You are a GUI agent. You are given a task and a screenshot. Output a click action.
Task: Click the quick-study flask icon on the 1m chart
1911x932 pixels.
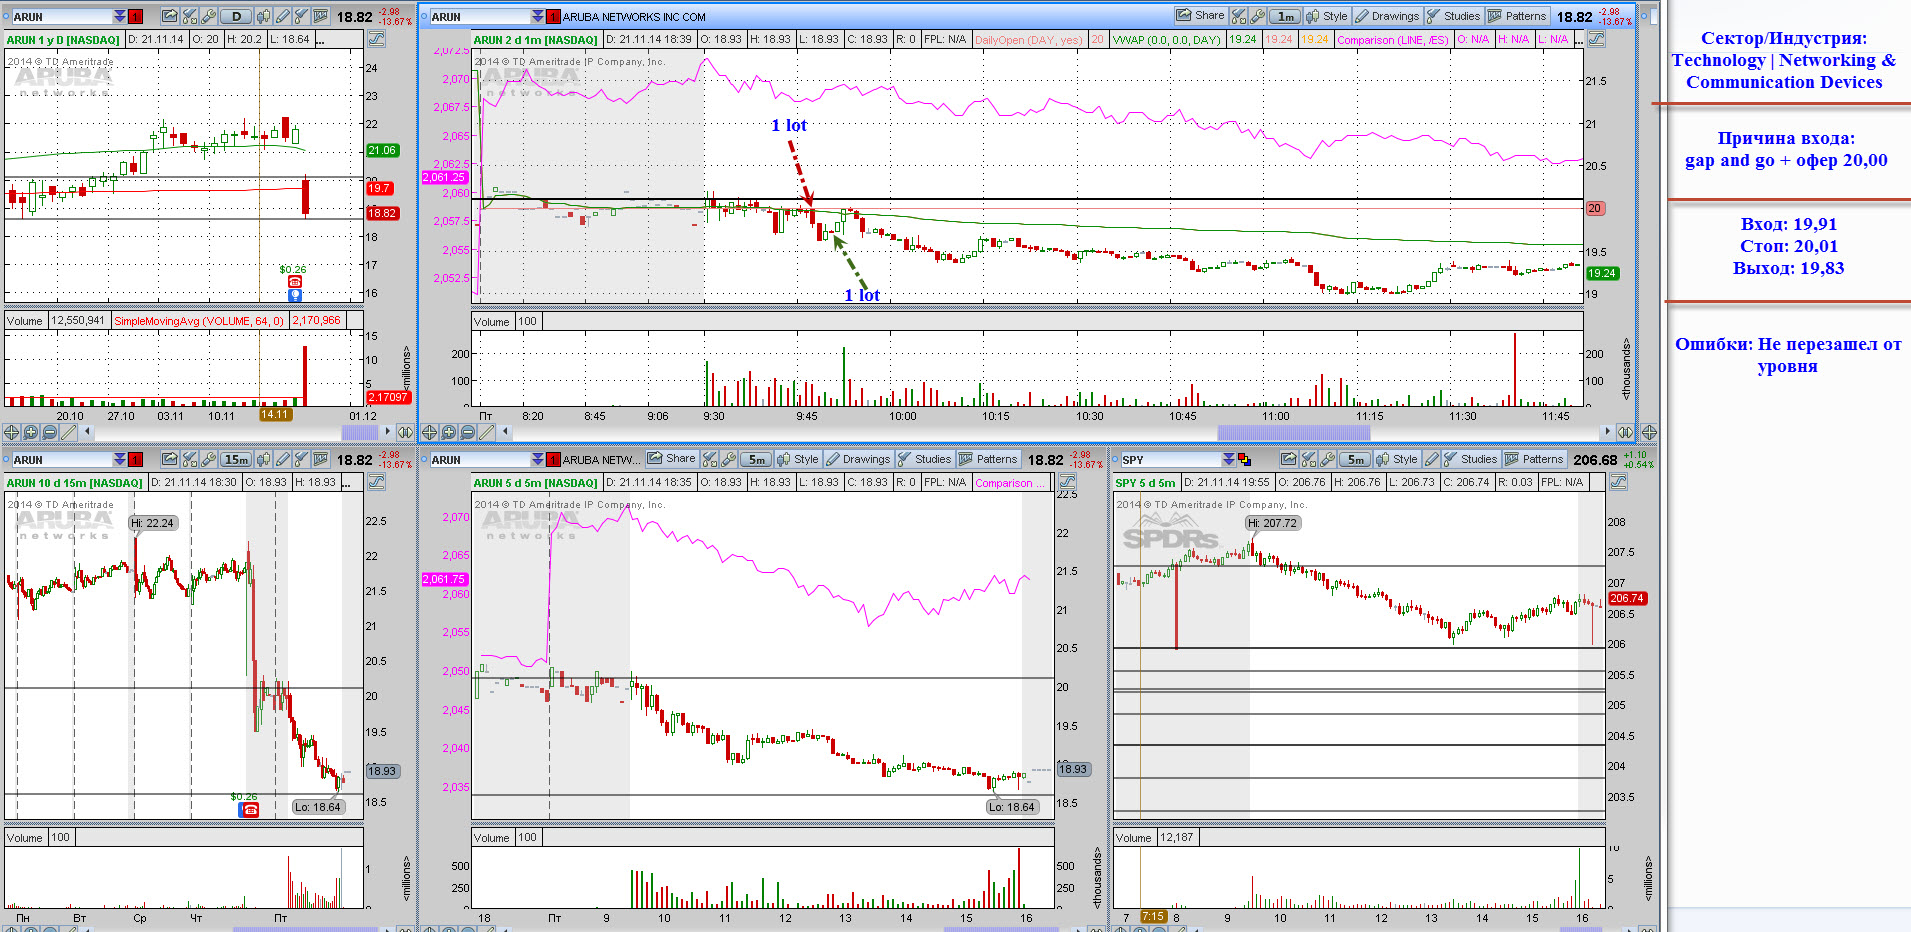point(1239,16)
